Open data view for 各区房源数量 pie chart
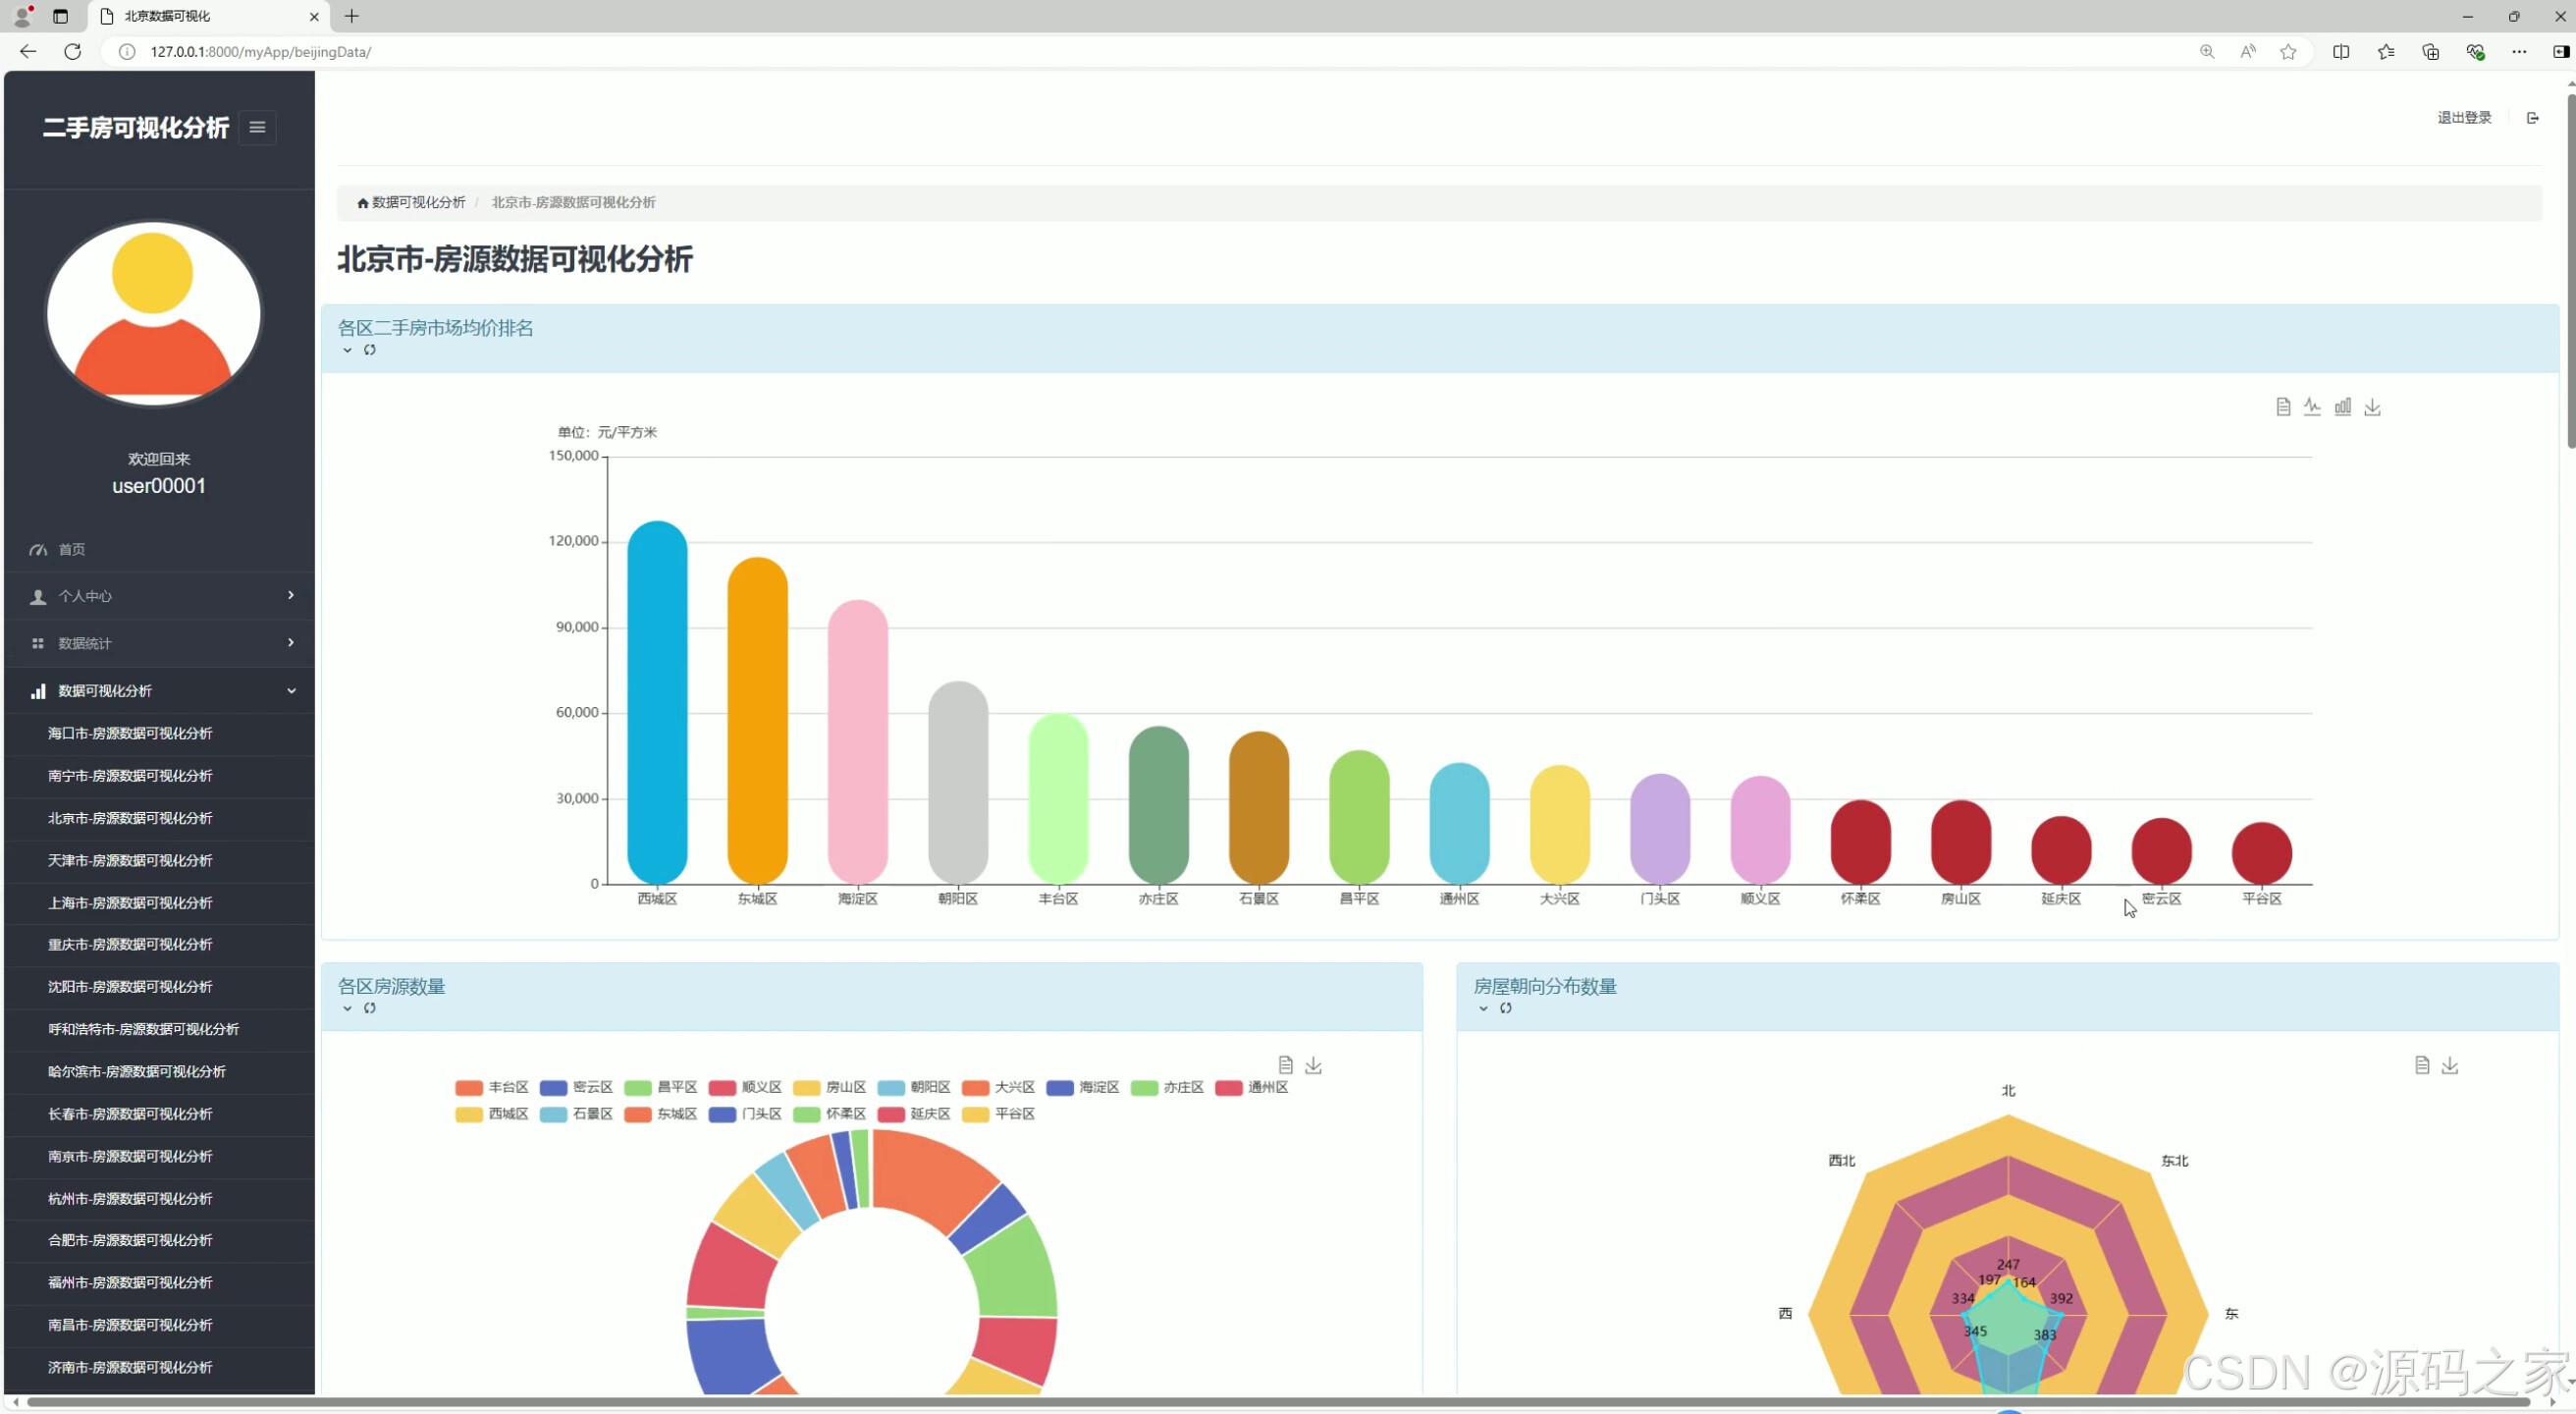The image size is (2576, 1414). pyautogui.click(x=1286, y=1065)
